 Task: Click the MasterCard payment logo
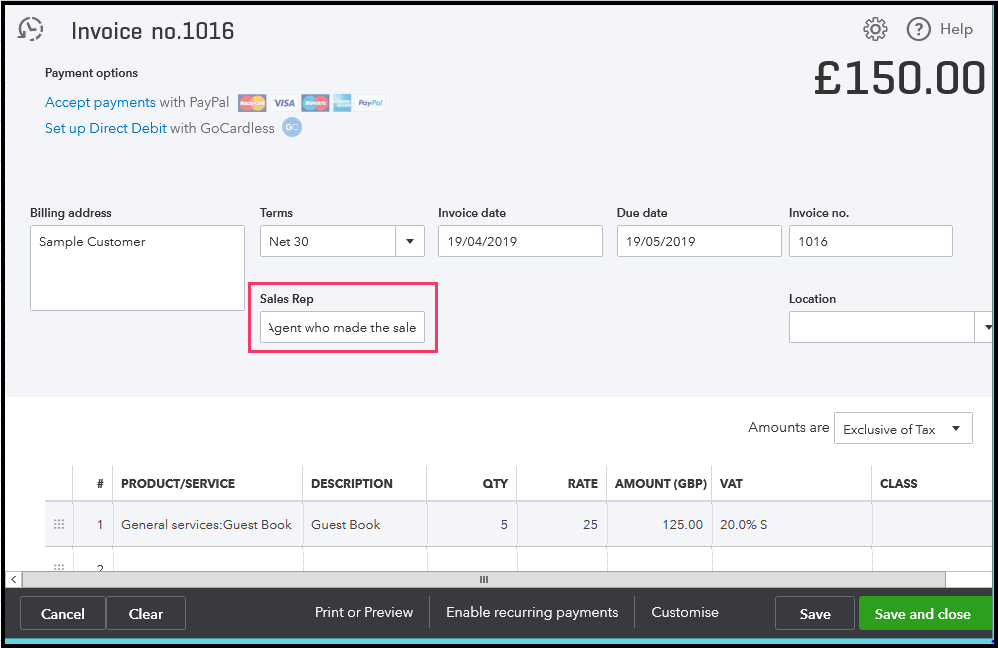click(x=252, y=102)
